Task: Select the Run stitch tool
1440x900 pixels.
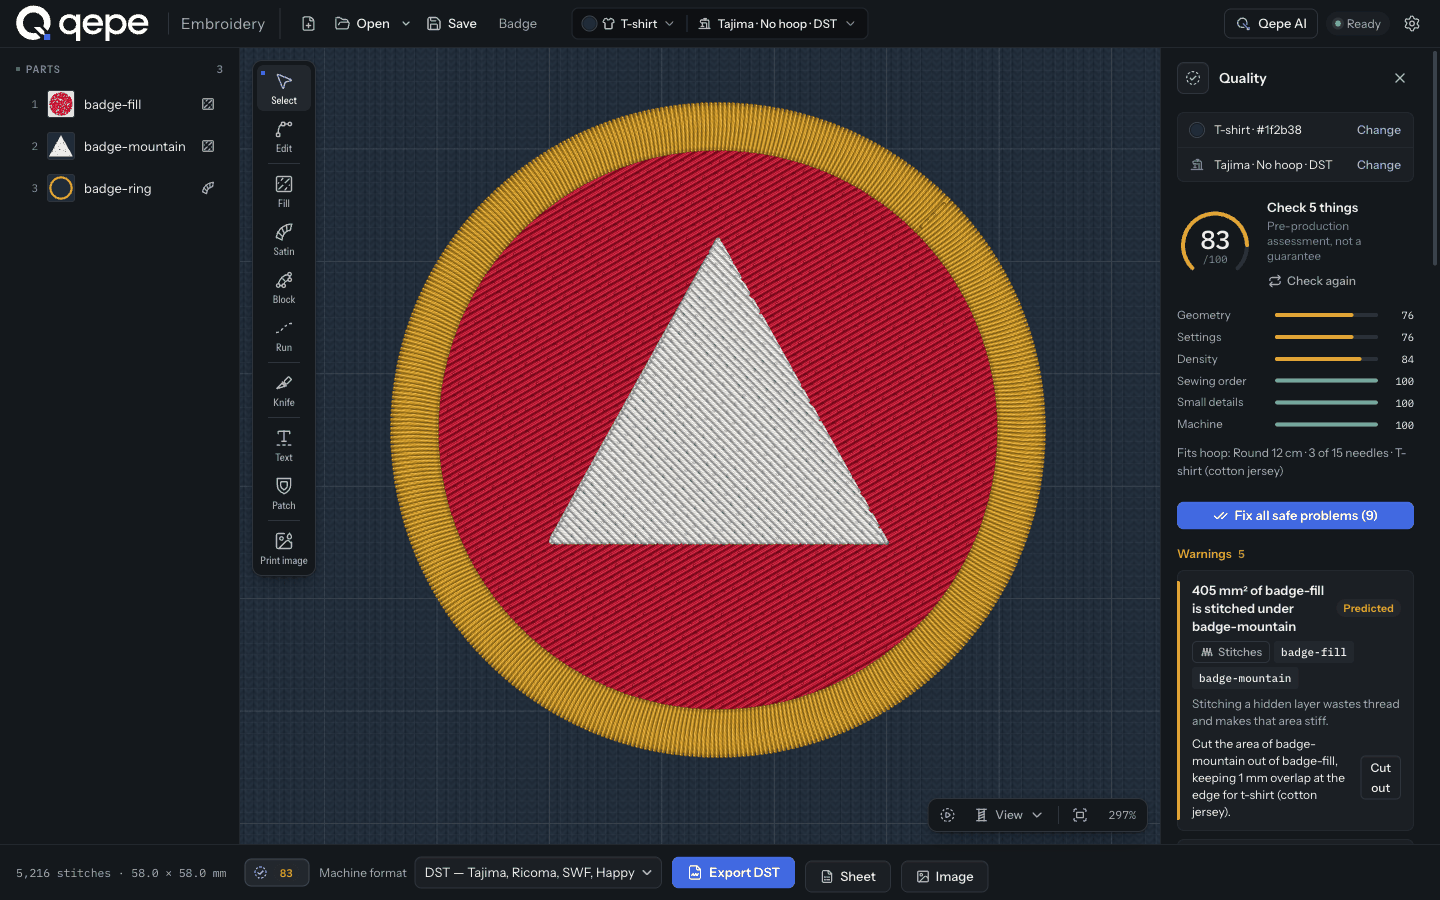Action: click(284, 335)
